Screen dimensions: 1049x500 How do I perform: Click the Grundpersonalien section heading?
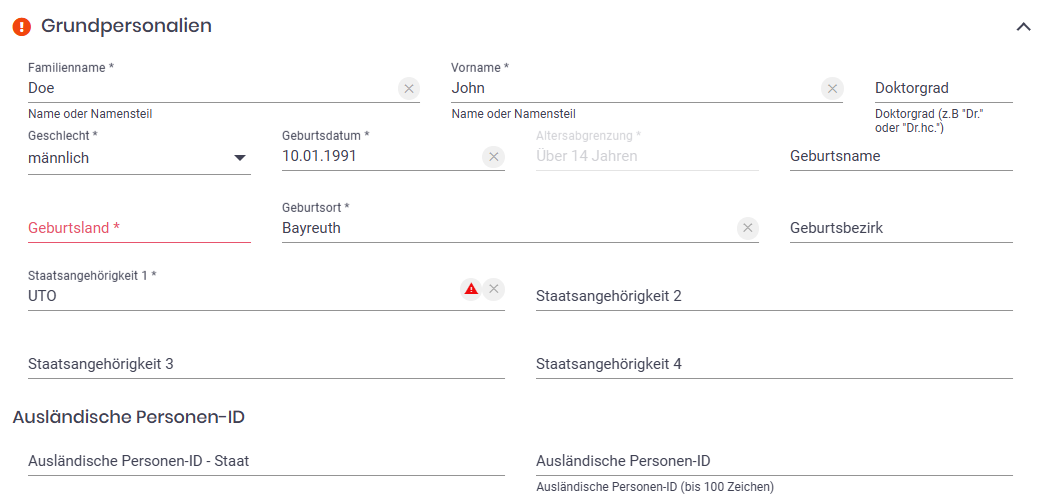[x=126, y=27]
